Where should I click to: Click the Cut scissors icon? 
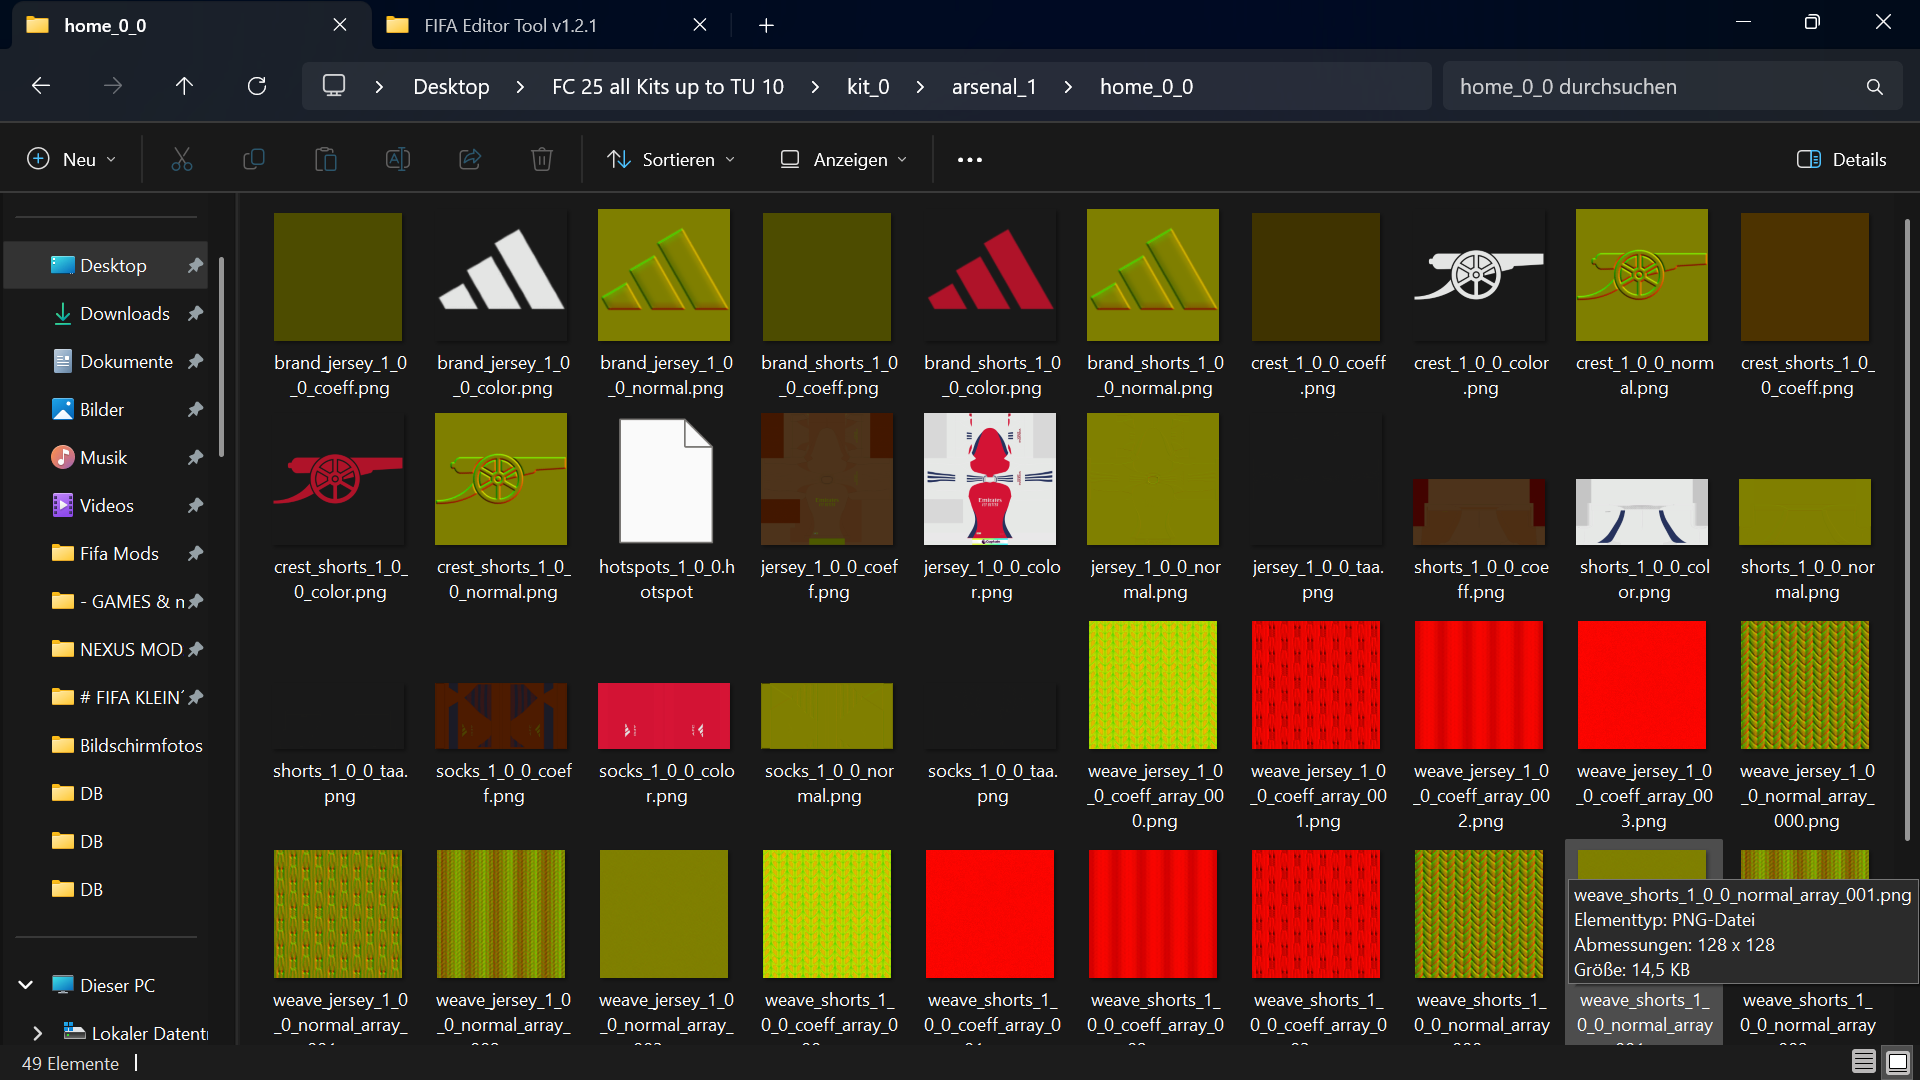pyautogui.click(x=182, y=159)
